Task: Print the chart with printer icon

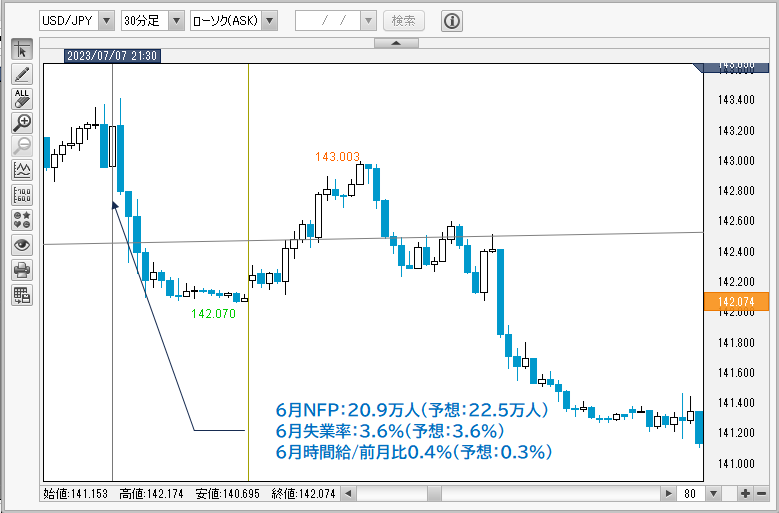Action: (22, 270)
